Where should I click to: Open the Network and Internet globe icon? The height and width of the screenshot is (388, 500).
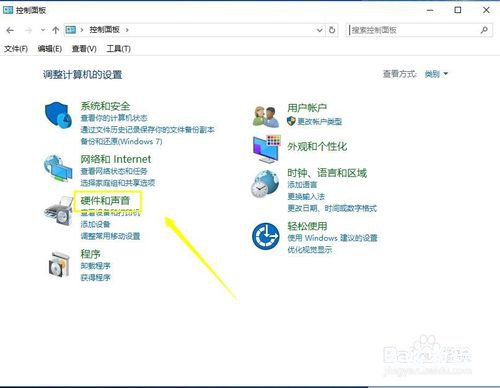point(58,168)
